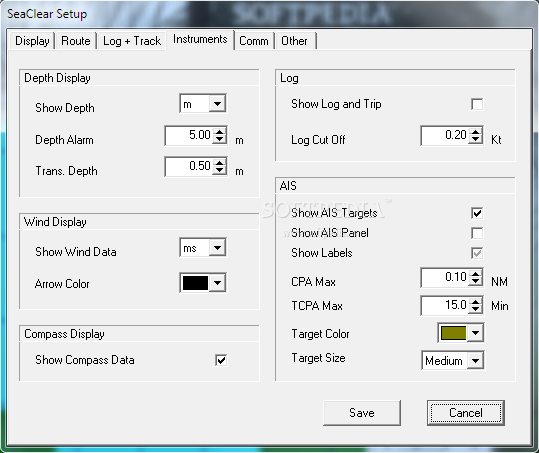Click the Save button
Image resolution: width=539 pixels, height=453 pixels.
362,412
